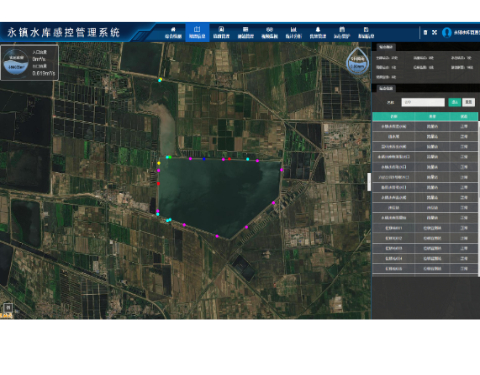The image size is (480, 375).
Task: Open the bell alarm icon nav item
Action: coord(318,33)
